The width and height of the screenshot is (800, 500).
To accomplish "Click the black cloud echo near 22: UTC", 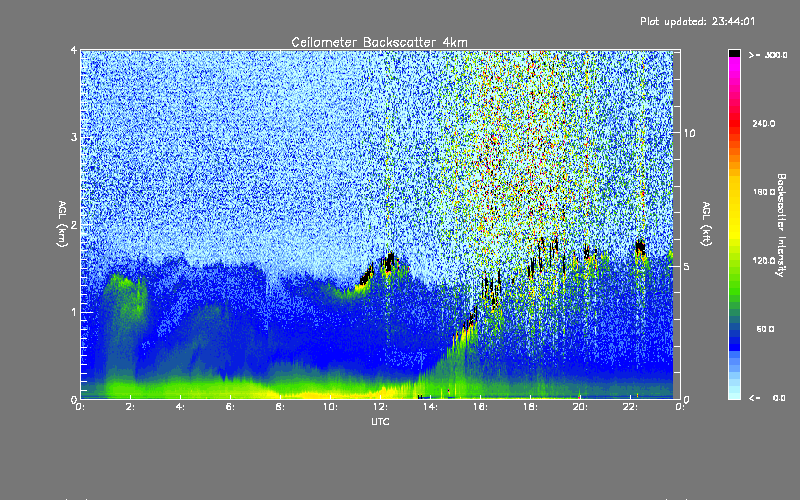I will point(640,247).
